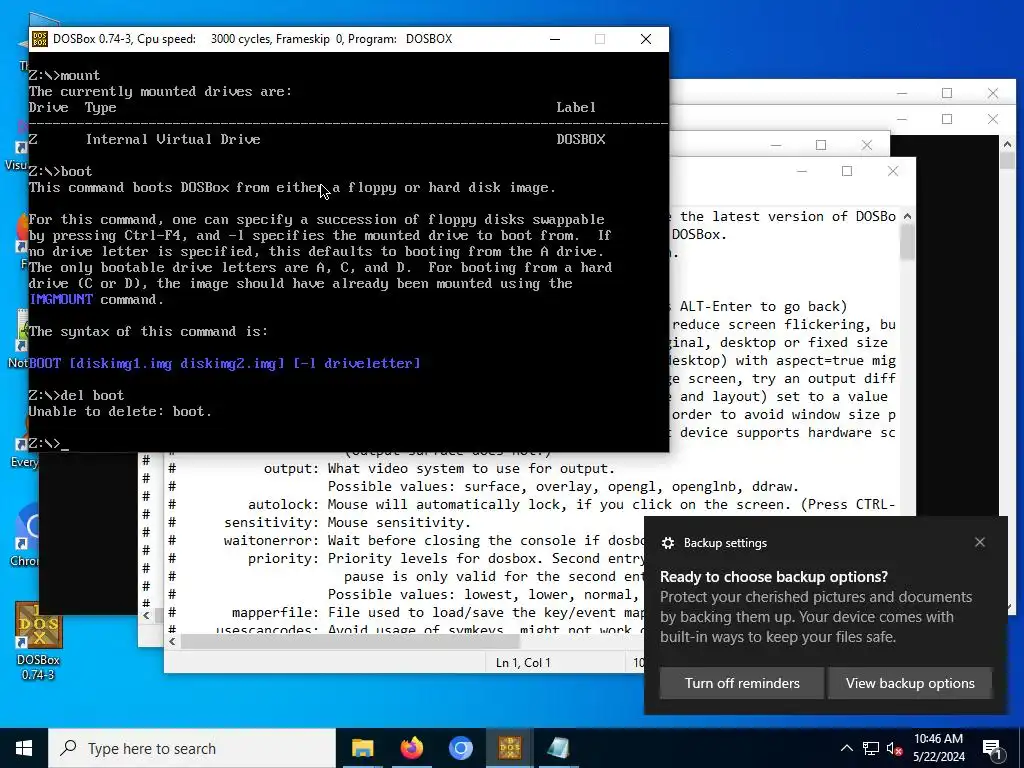This screenshot has height=768, width=1024.
Task: Click the text 'waitonerror:' in Notepad
Action: tap(272, 541)
